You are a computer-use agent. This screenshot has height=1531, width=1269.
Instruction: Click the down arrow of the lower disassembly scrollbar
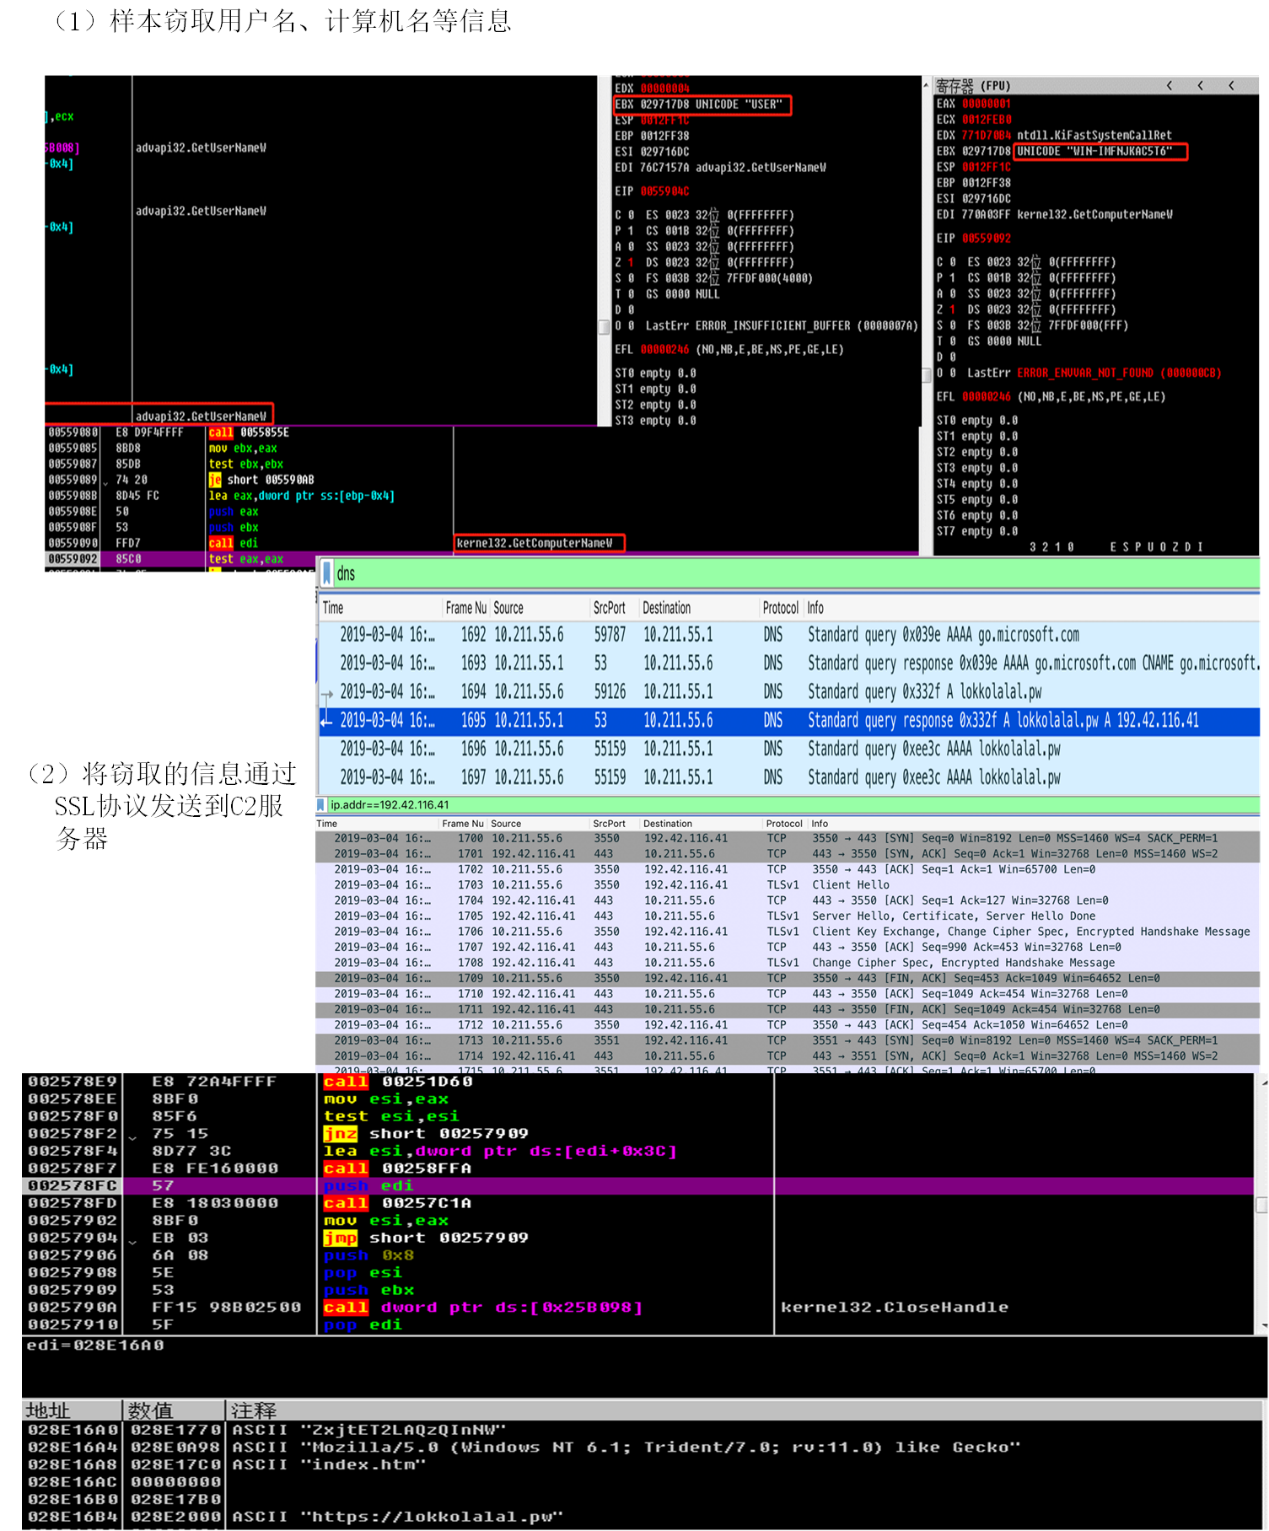[x=1263, y=1326]
